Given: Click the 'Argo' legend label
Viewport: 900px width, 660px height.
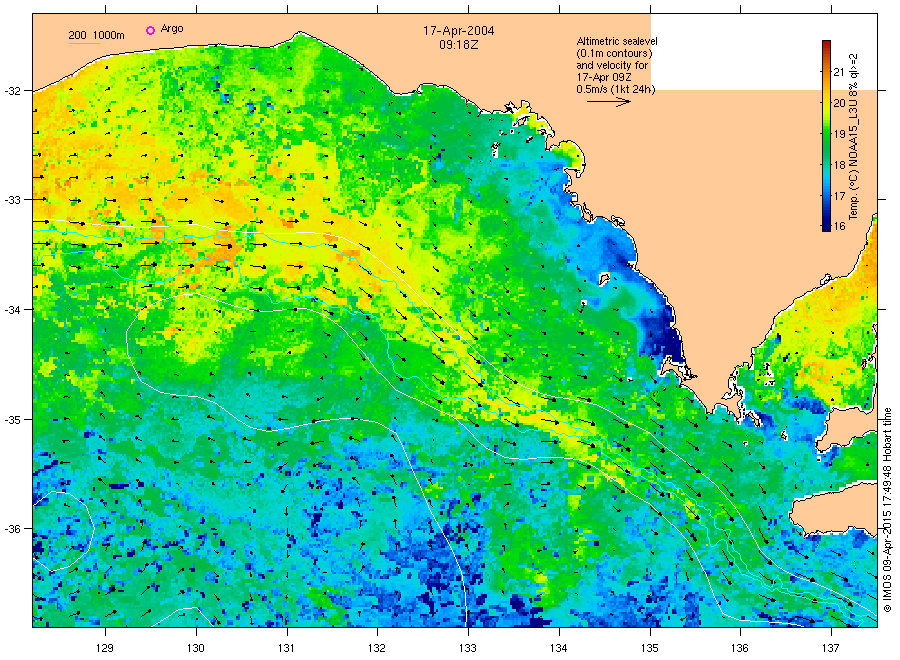Looking at the screenshot, I should (x=172, y=29).
